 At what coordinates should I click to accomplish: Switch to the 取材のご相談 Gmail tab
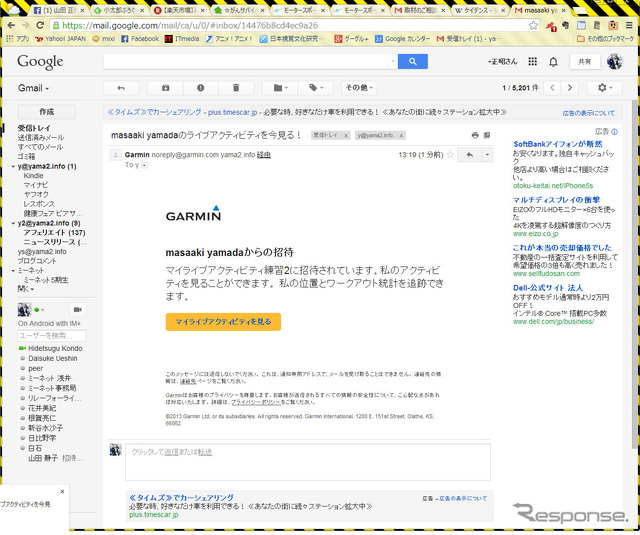click(x=420, y=10)
